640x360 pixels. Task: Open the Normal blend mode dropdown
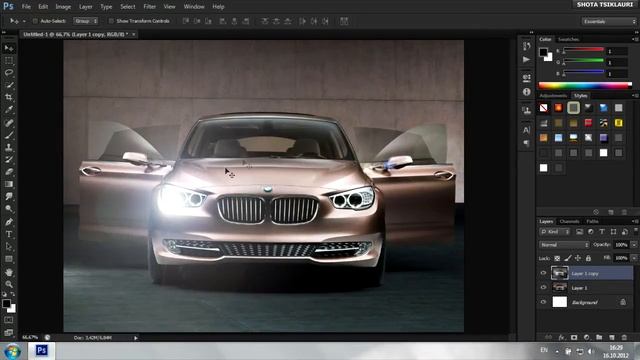click(x=564, y=245)
